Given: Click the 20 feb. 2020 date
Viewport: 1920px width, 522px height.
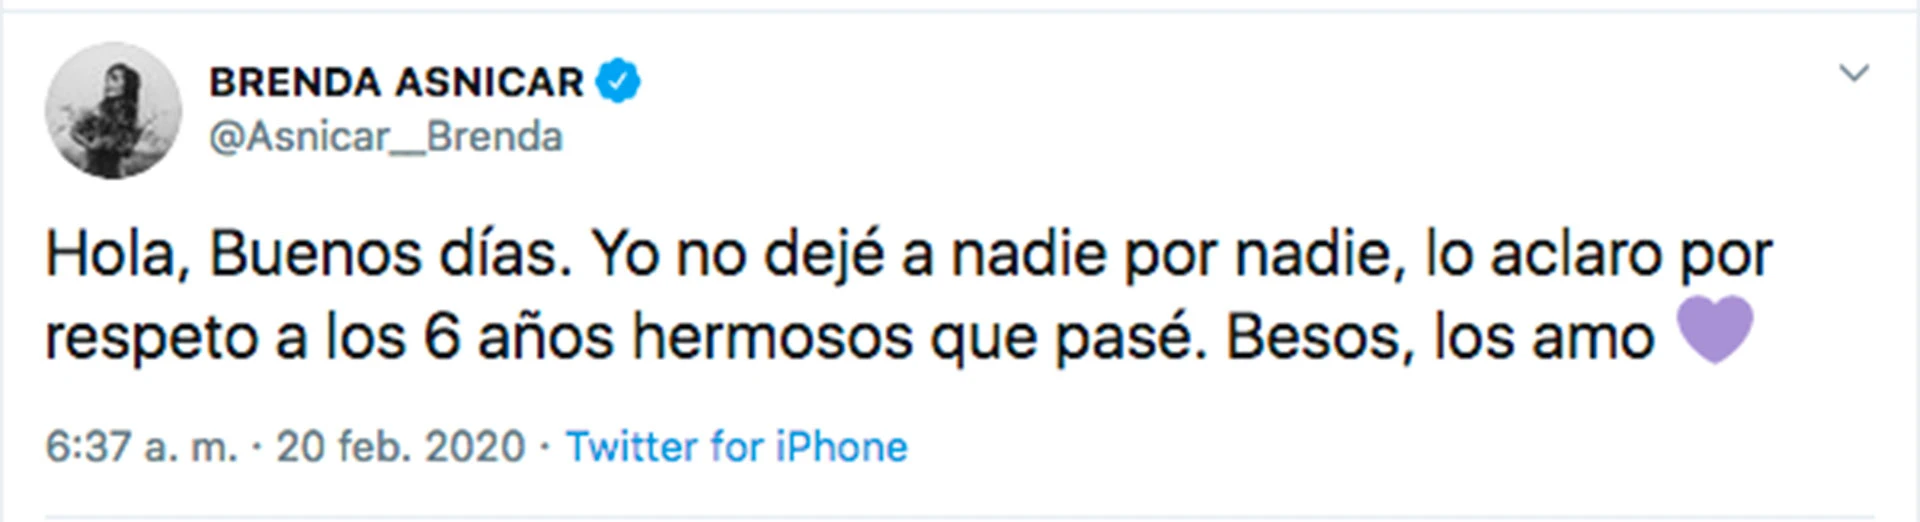Looking at the screenshot, I should point(400,447).
